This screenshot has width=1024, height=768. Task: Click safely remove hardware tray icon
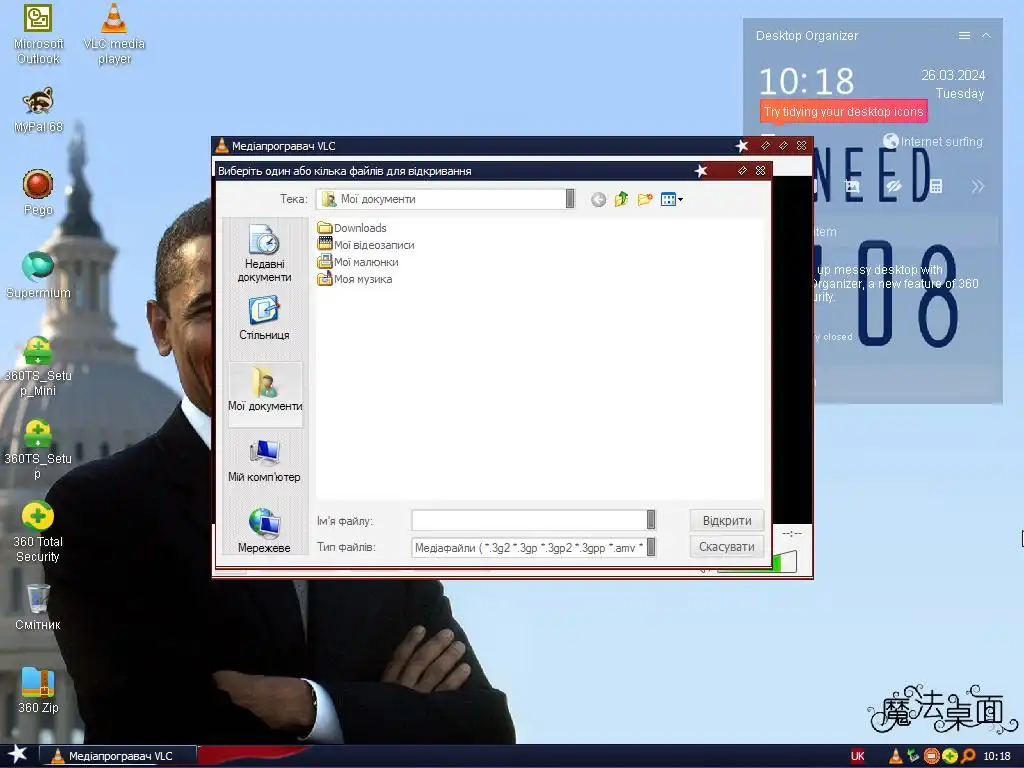(913, 756)
